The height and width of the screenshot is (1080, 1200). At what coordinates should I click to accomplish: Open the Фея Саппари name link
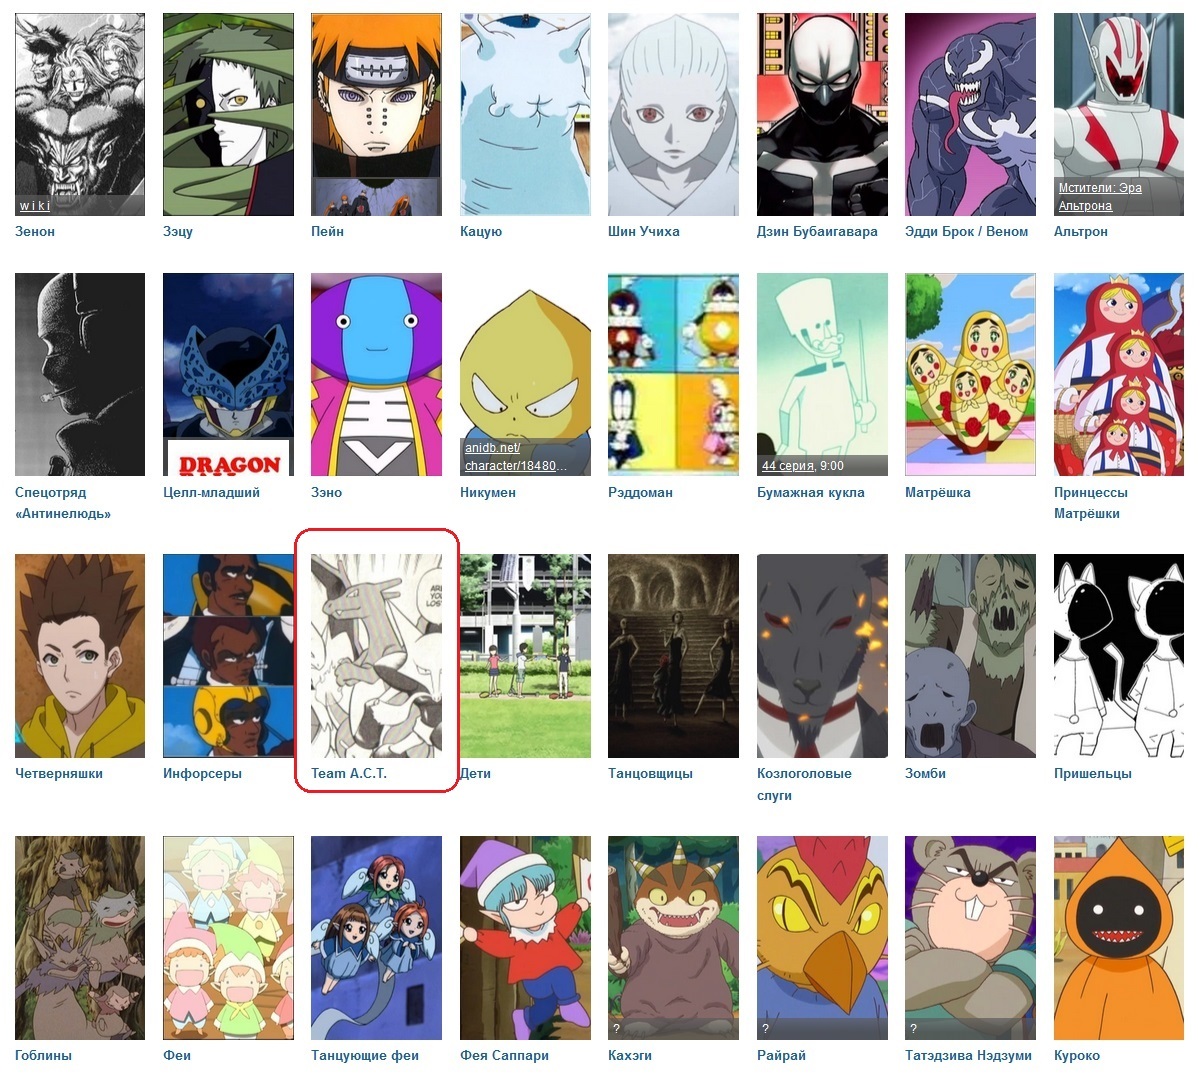504,1055
